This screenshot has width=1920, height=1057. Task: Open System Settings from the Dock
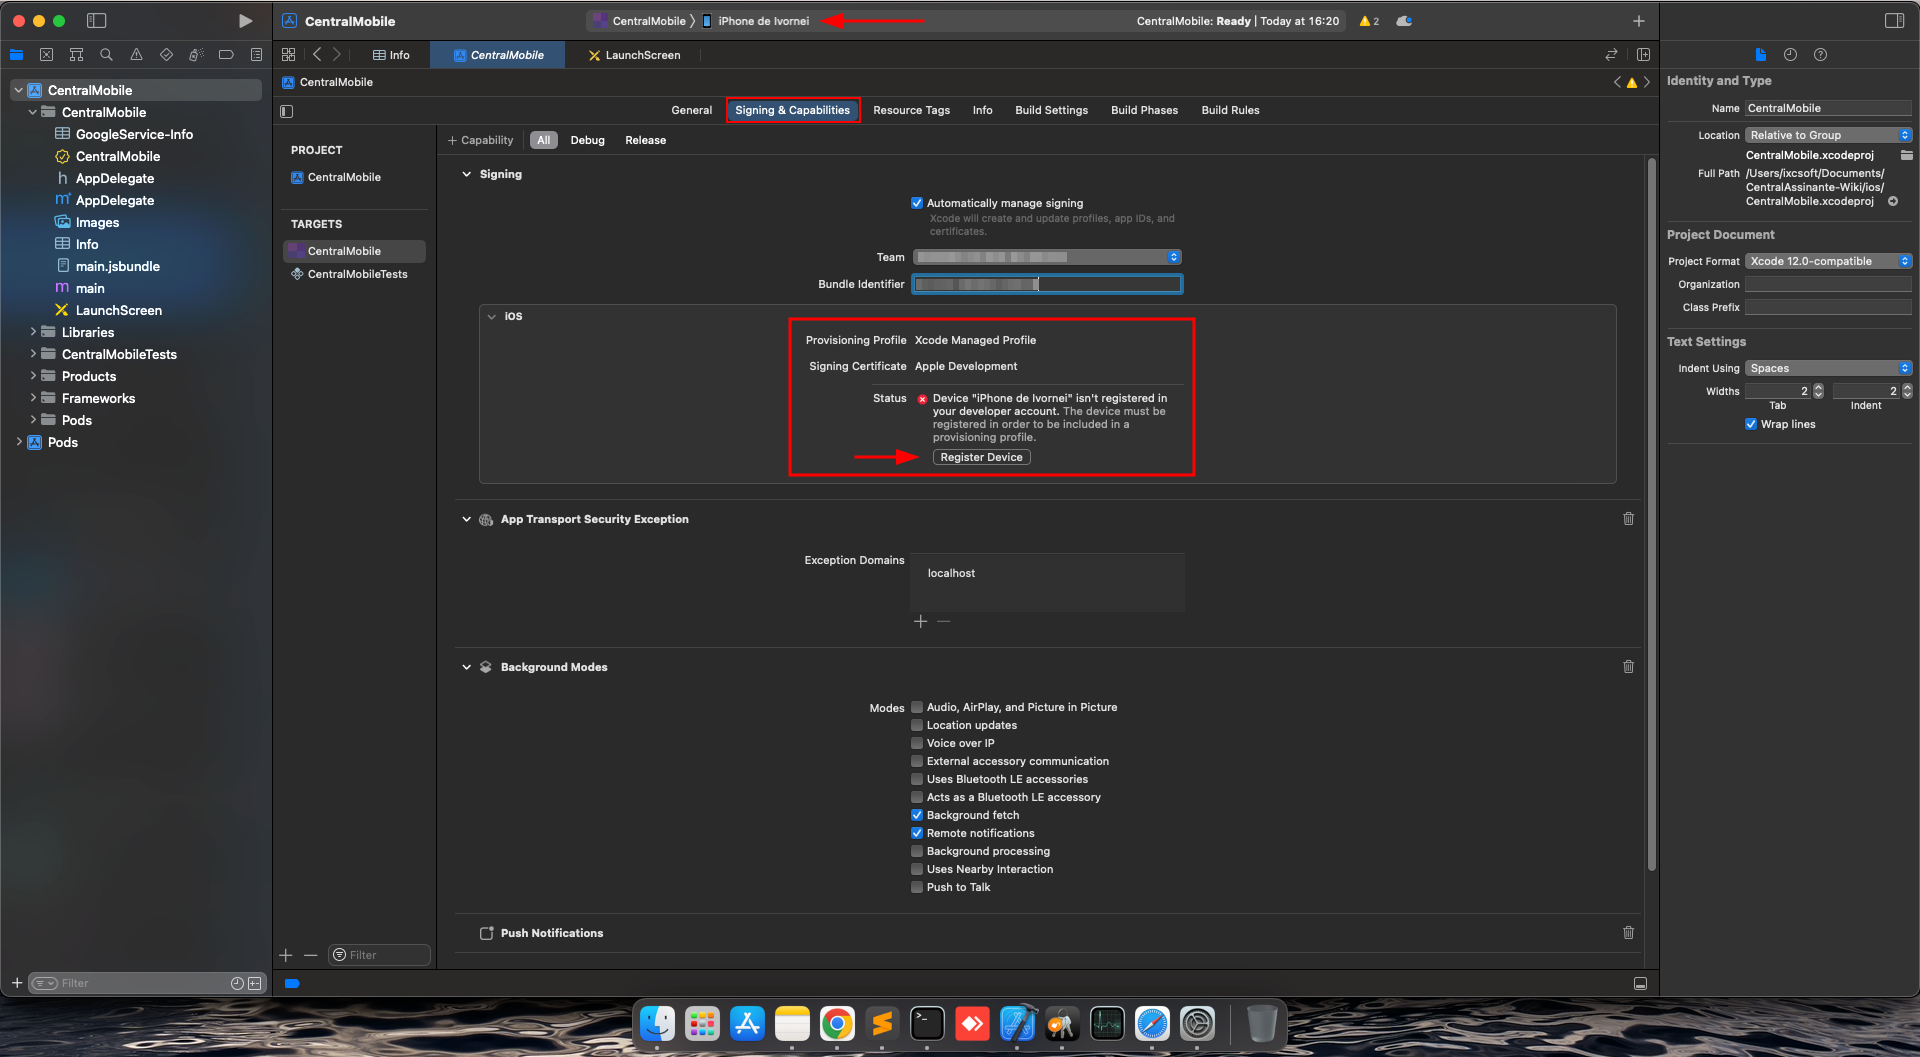pos(1197,1024)
